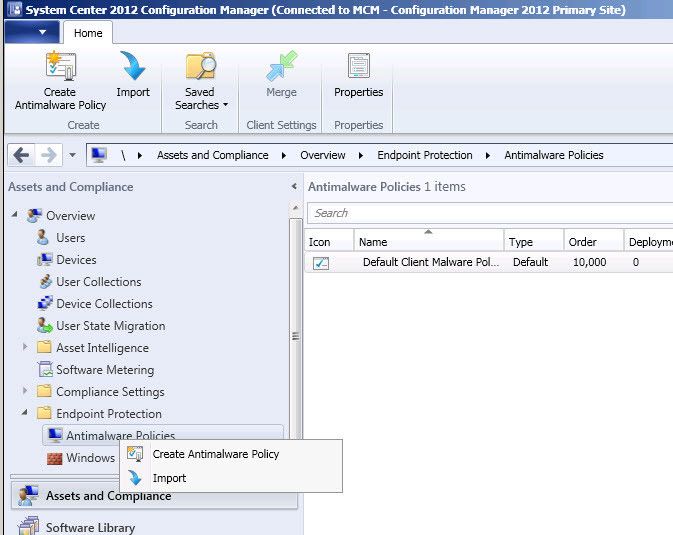Click the User State Migration icon
The width and height of the screenshot is (673, 535).
44,325
